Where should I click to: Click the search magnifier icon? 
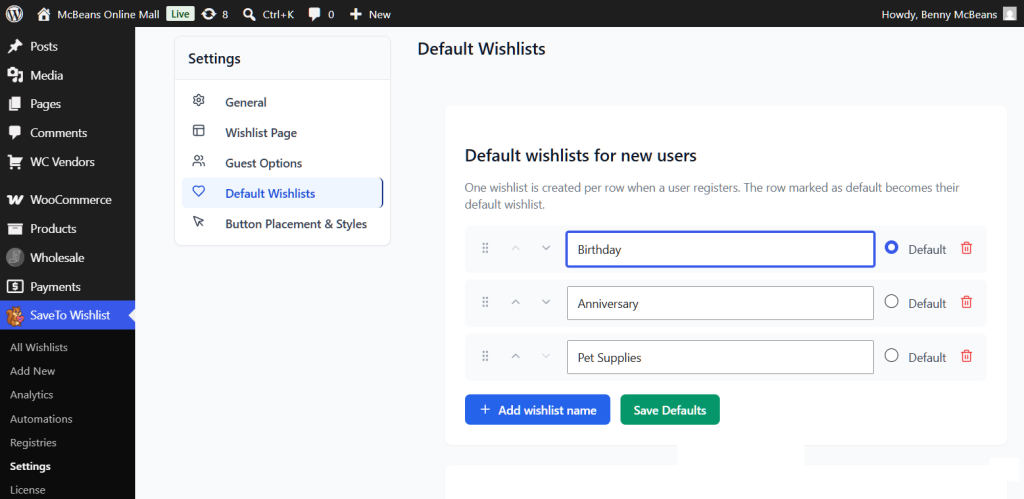click(249, 14)
